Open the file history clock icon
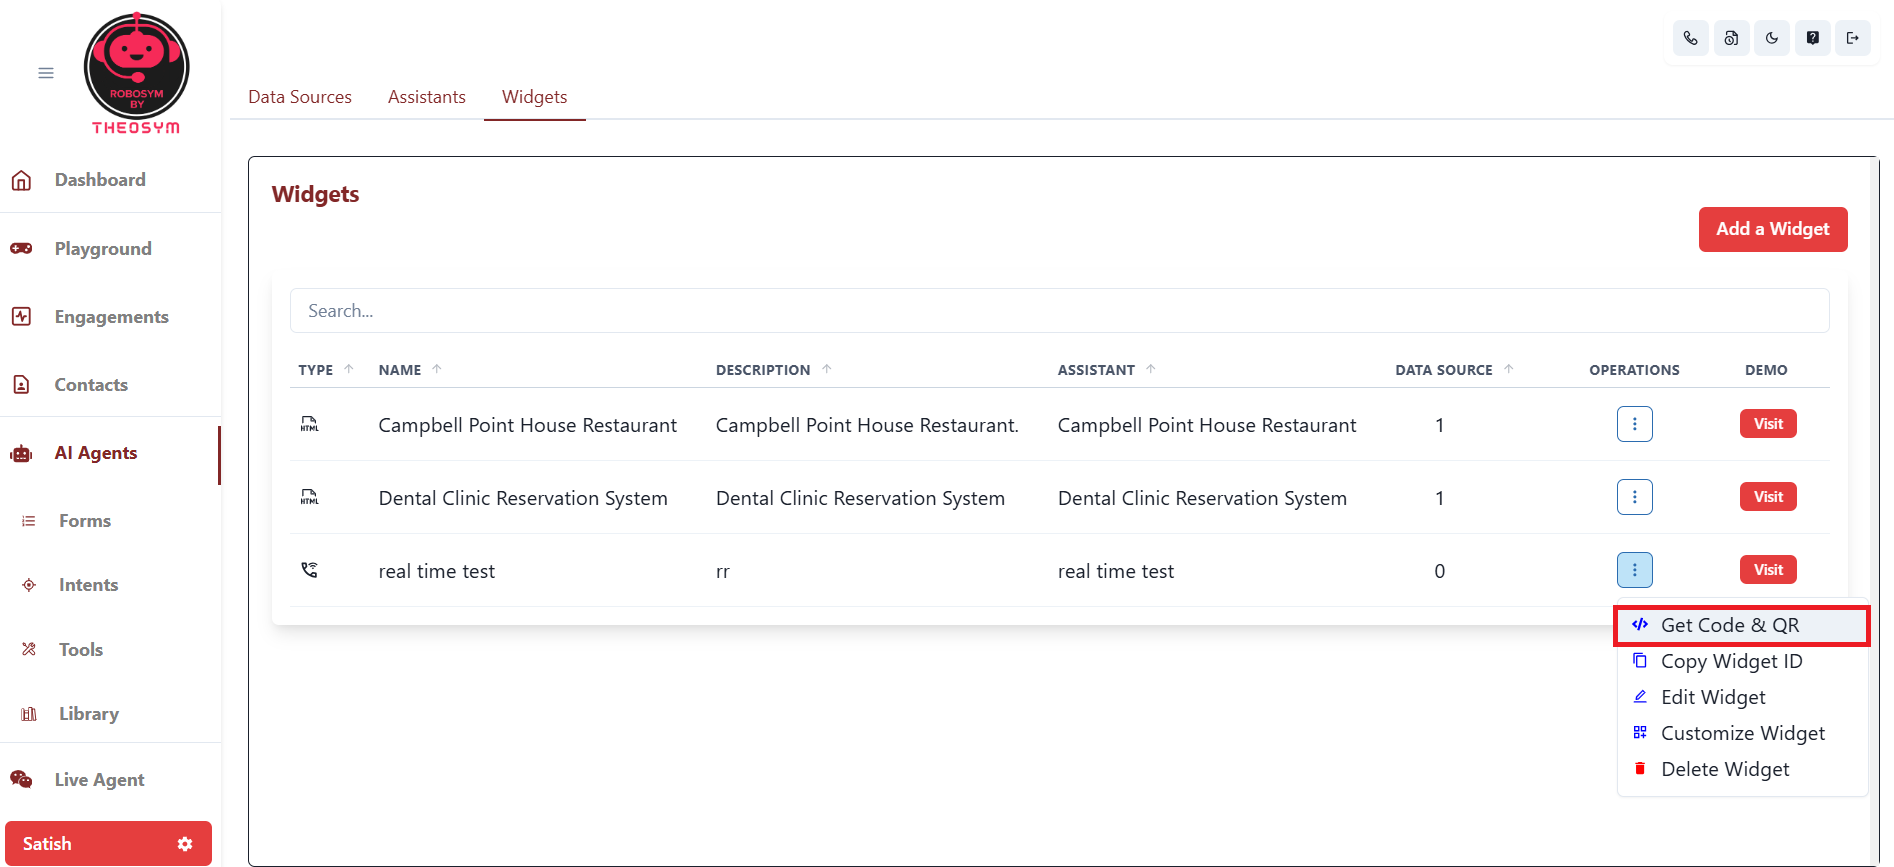This screenshot has height=867, width=1894. [x=1731, y=38]
